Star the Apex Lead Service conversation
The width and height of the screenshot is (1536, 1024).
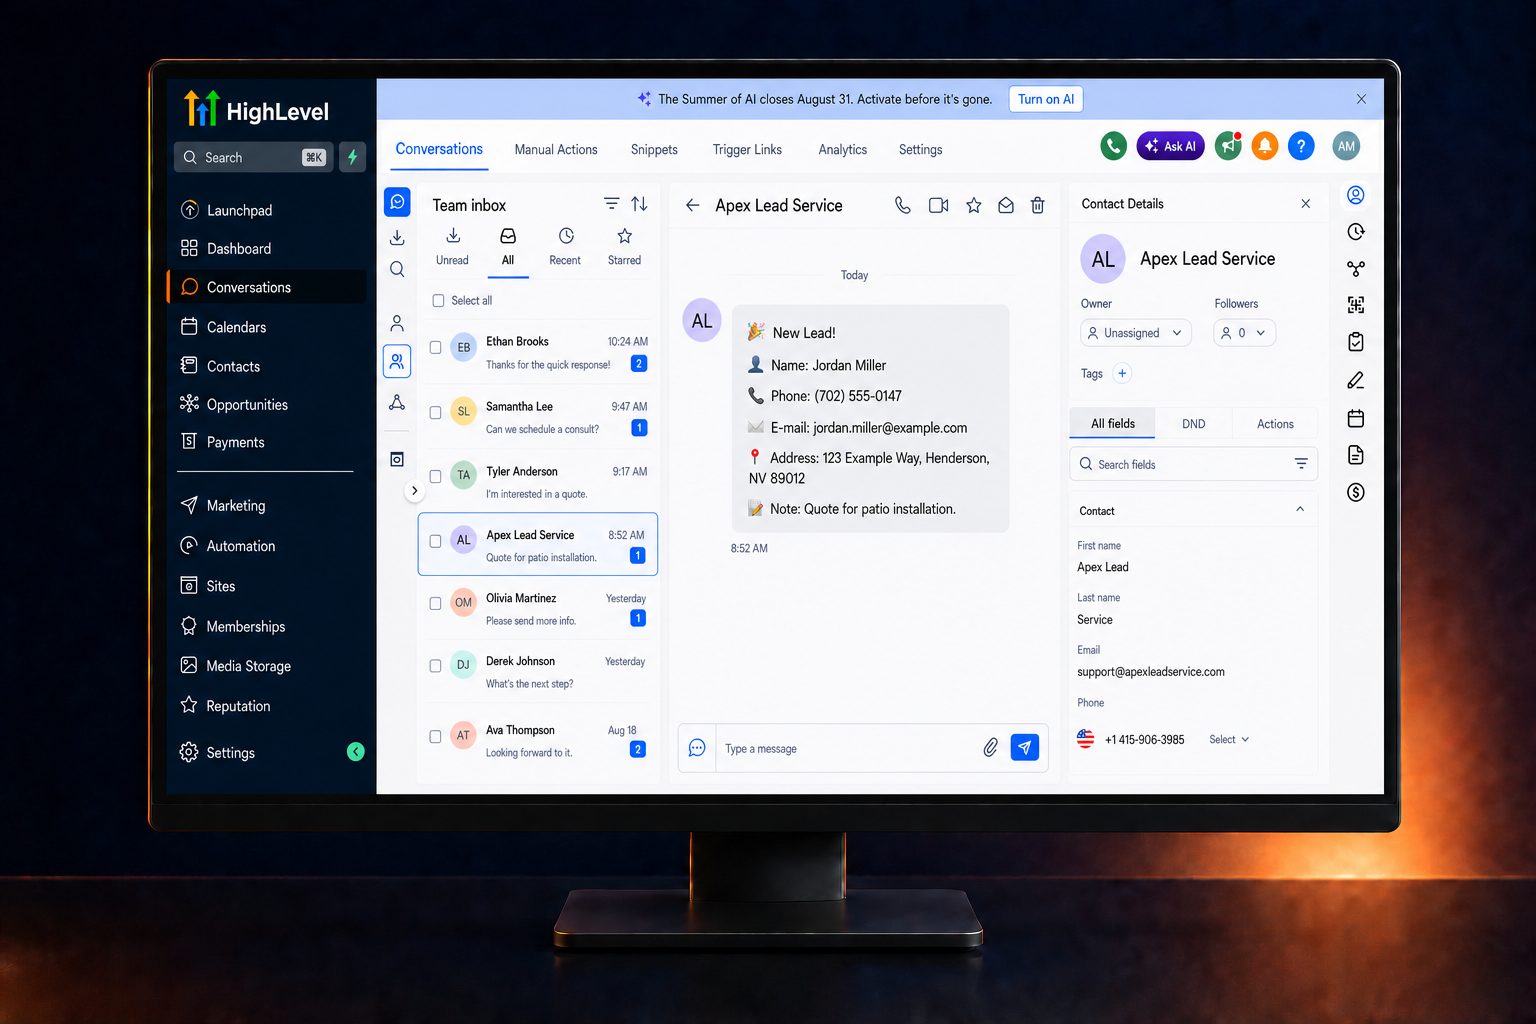point(973,205)
